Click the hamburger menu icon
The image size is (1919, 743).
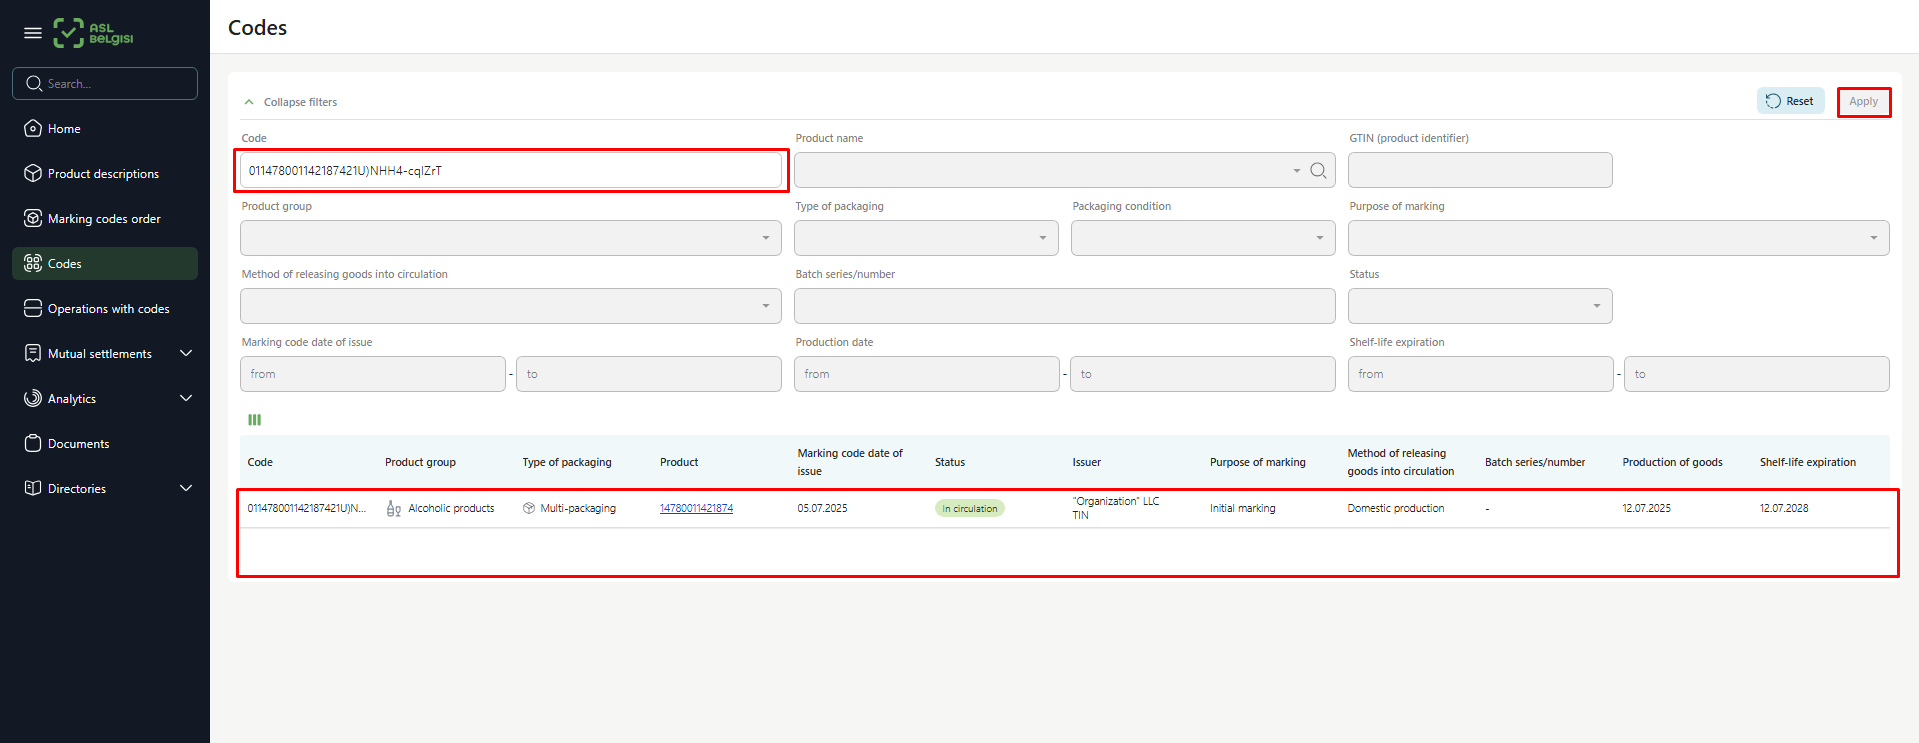33,33
